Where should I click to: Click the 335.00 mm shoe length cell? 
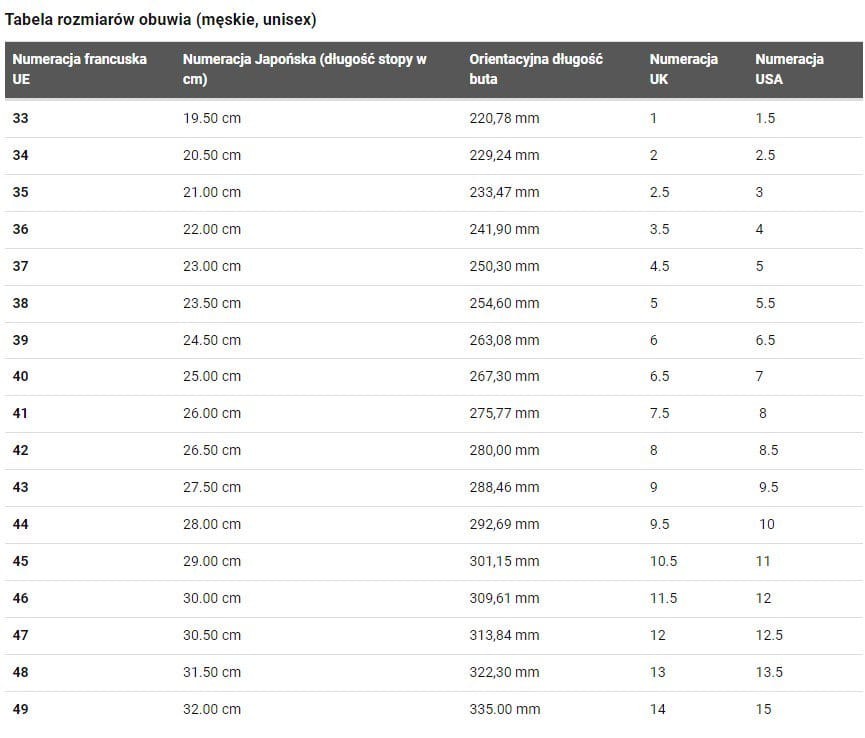pyautogui.click(x=504, y=709)
